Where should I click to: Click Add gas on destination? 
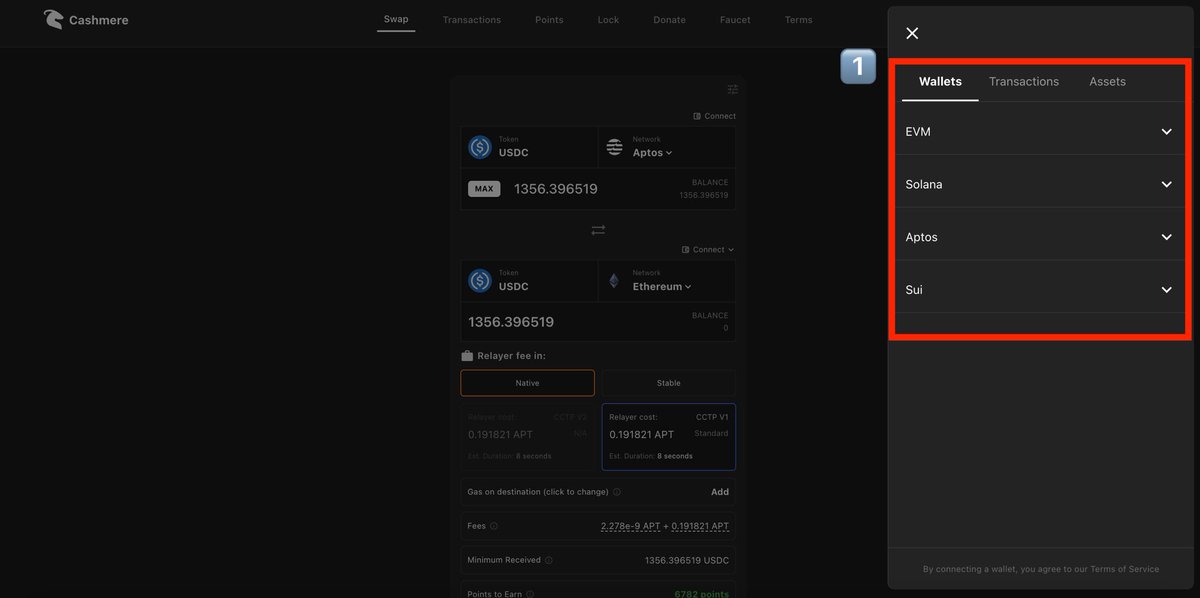pos(720,492)
